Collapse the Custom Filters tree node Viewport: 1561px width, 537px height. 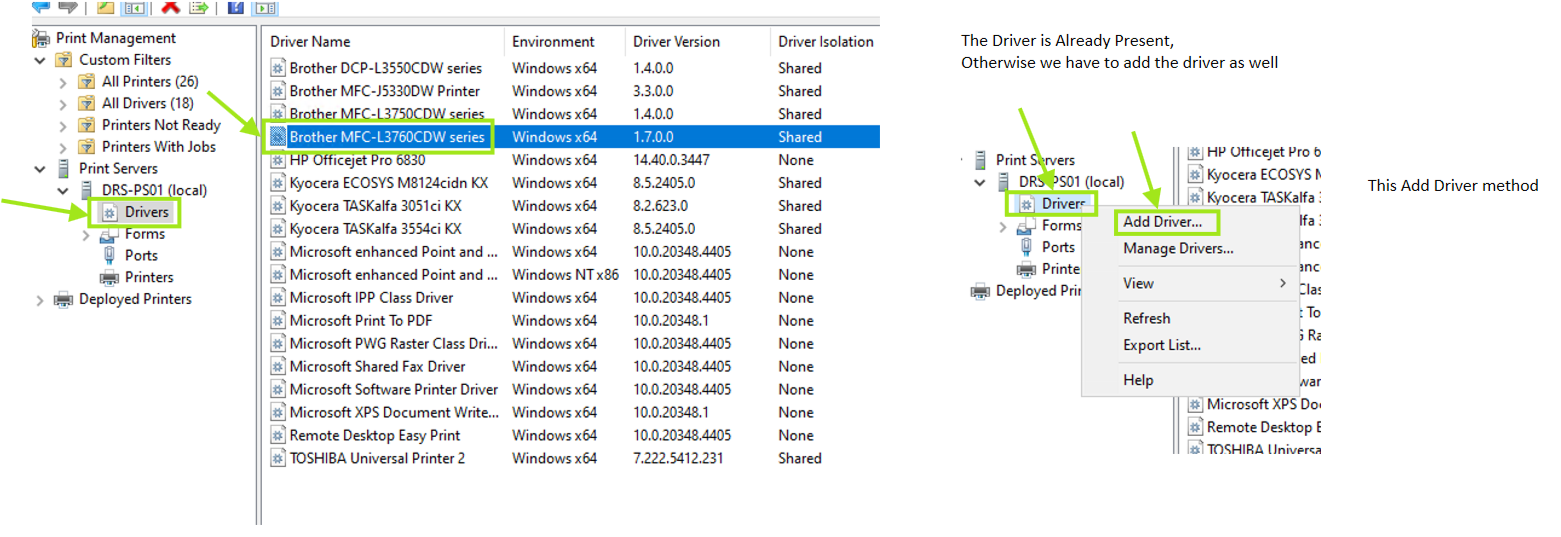point(40,60)
